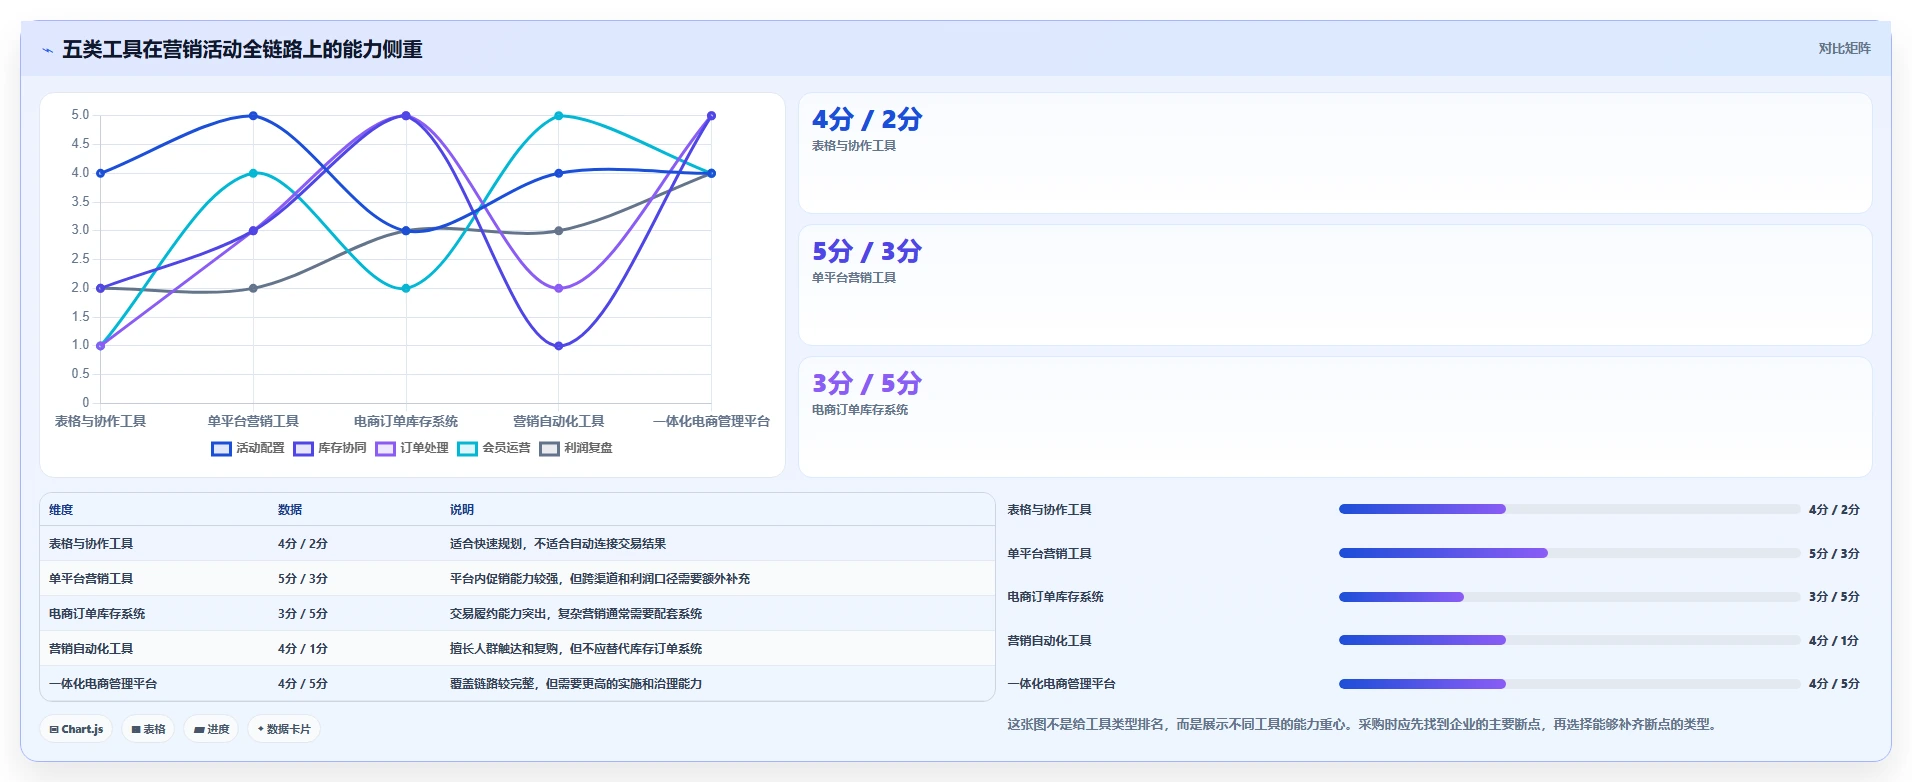Click the header icon beside the title
Screen dimensions: 1912x782
47,50
